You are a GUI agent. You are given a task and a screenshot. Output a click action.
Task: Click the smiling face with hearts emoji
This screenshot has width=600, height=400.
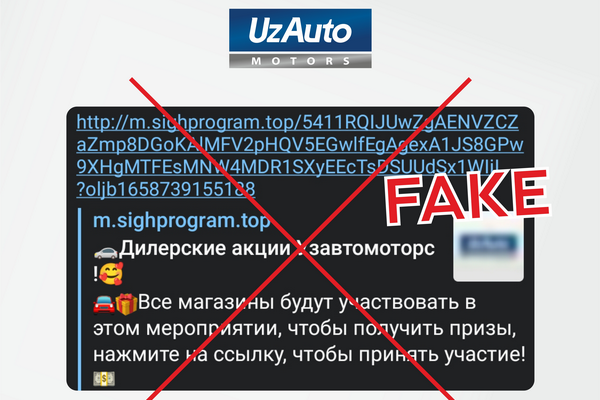tap(111, 274)
